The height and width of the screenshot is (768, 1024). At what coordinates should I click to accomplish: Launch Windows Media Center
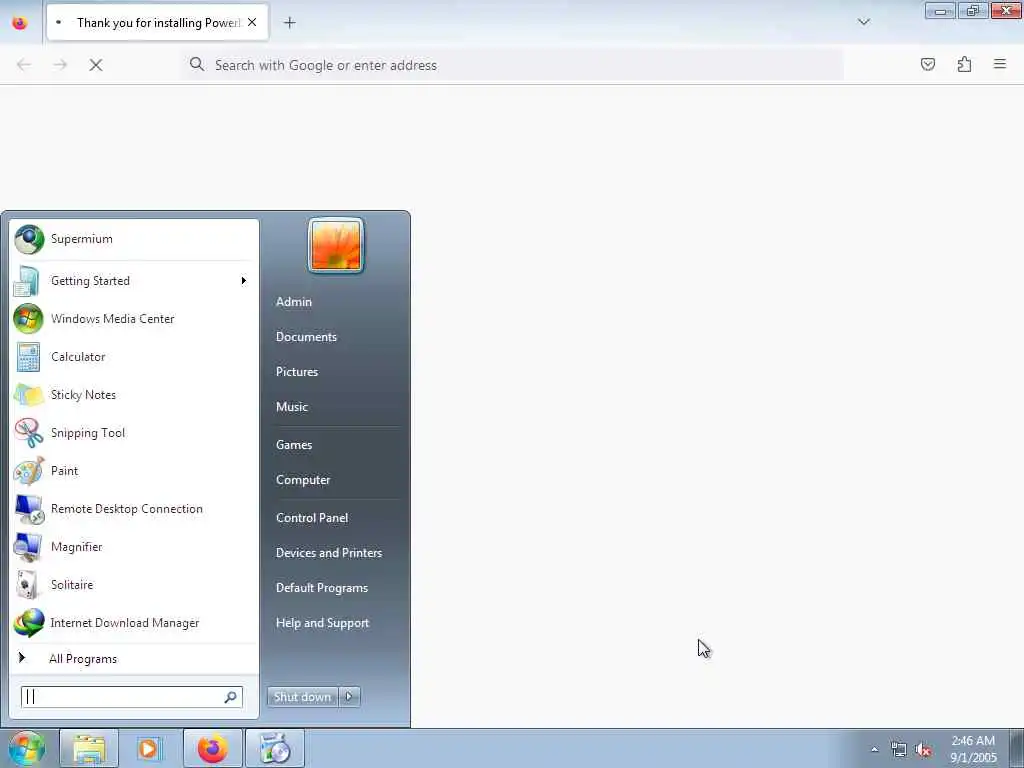click(134, 319)
